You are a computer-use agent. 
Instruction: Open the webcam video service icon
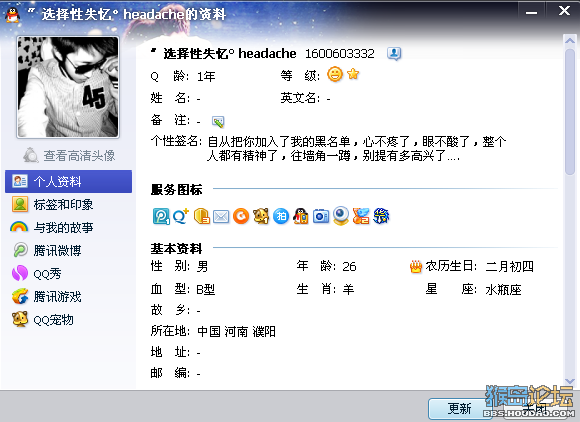(341, 216)
